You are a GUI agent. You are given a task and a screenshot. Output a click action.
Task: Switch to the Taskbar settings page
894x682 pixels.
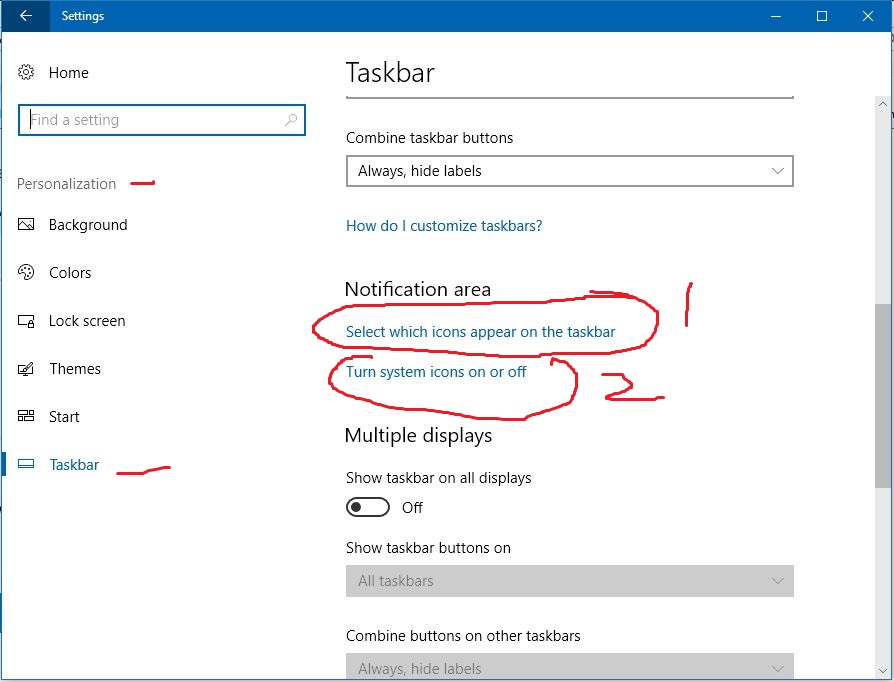[x=75, y=464]
